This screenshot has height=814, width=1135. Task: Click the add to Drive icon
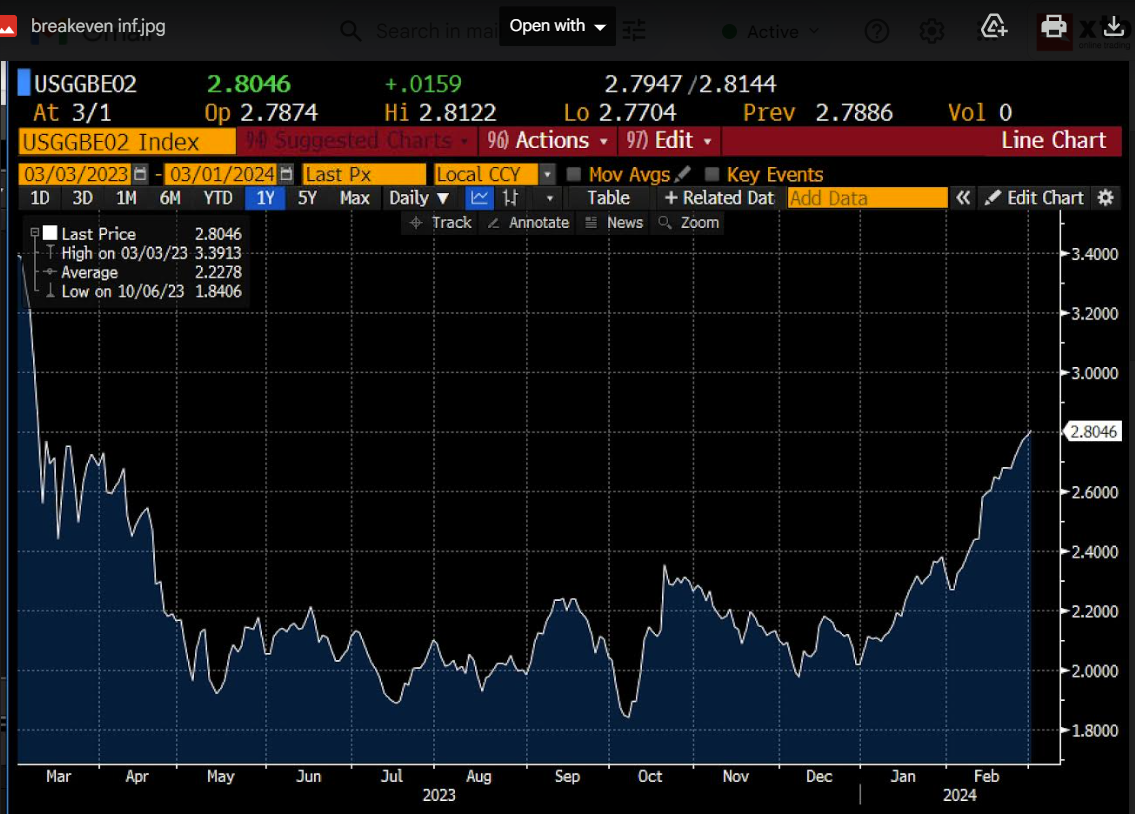point(993,26)
